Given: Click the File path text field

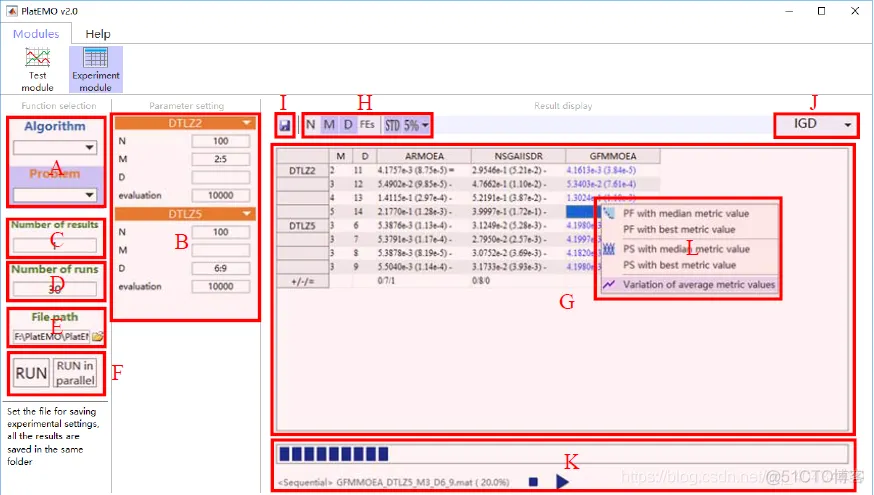Looking at the screenshot, I should (x=51, y=337).
